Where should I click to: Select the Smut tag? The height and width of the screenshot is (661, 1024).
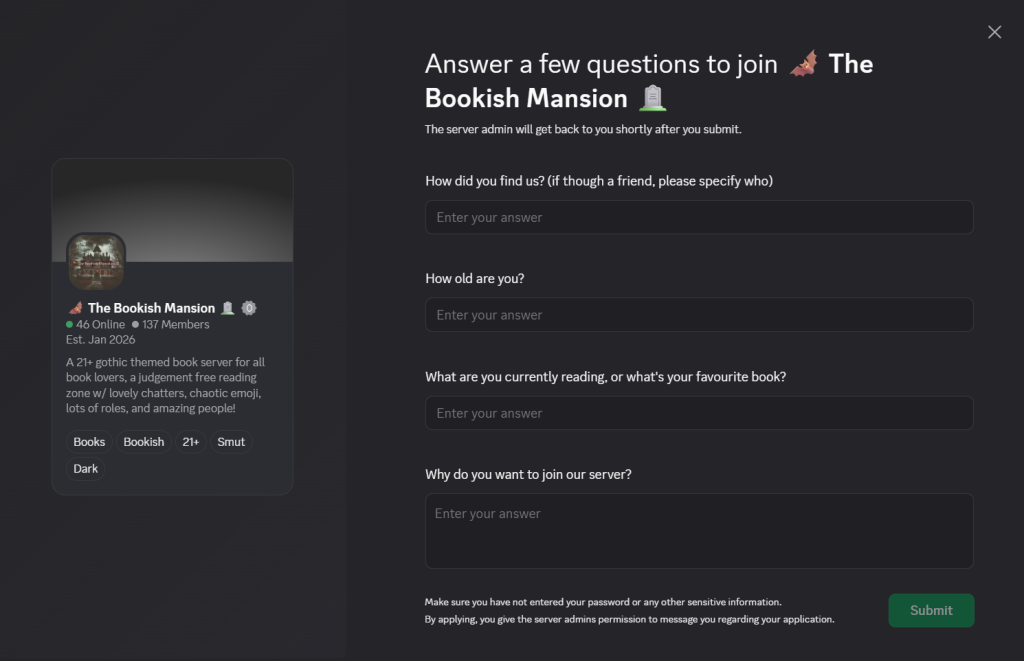point(231,442)
